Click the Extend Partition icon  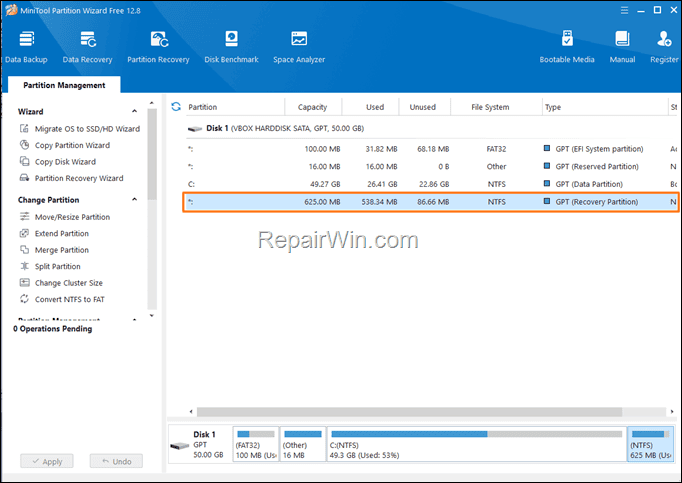24,233
